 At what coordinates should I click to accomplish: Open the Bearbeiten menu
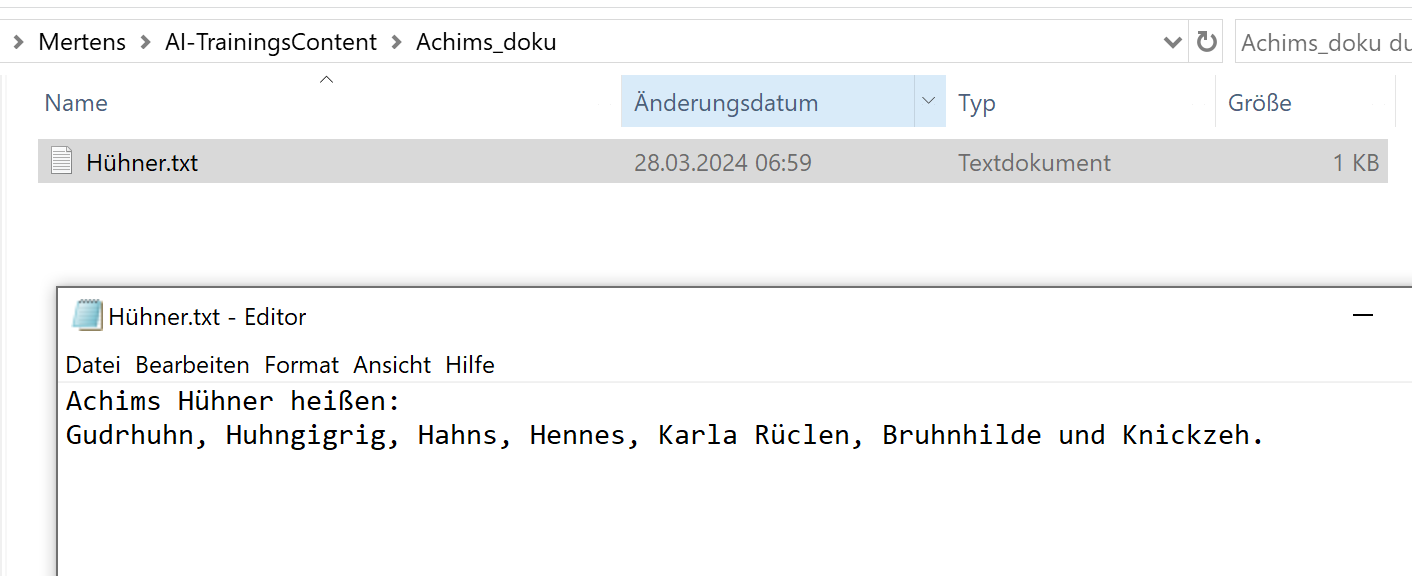point(193,365)
